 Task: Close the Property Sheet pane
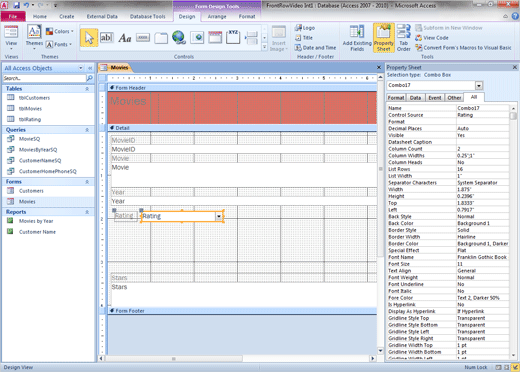[x=515, y=67]
